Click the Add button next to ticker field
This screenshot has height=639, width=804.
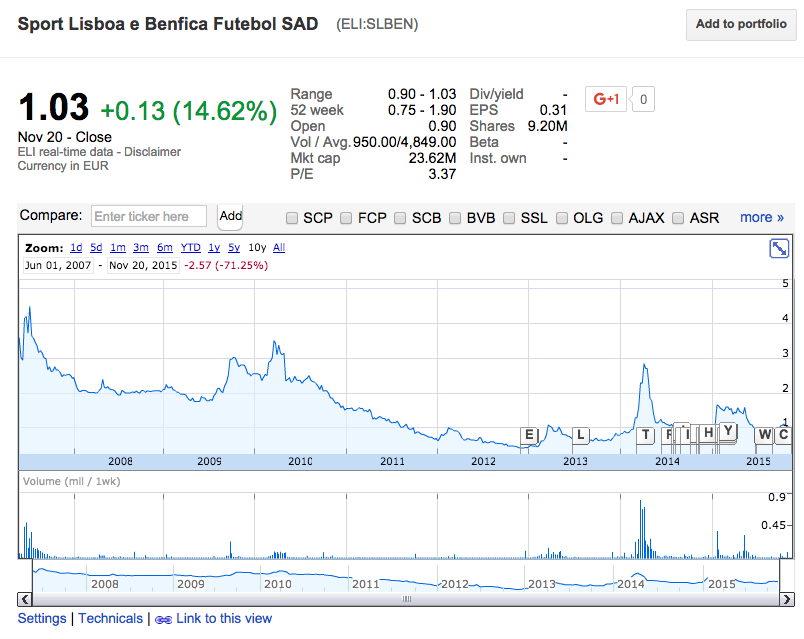click(230, 216)
